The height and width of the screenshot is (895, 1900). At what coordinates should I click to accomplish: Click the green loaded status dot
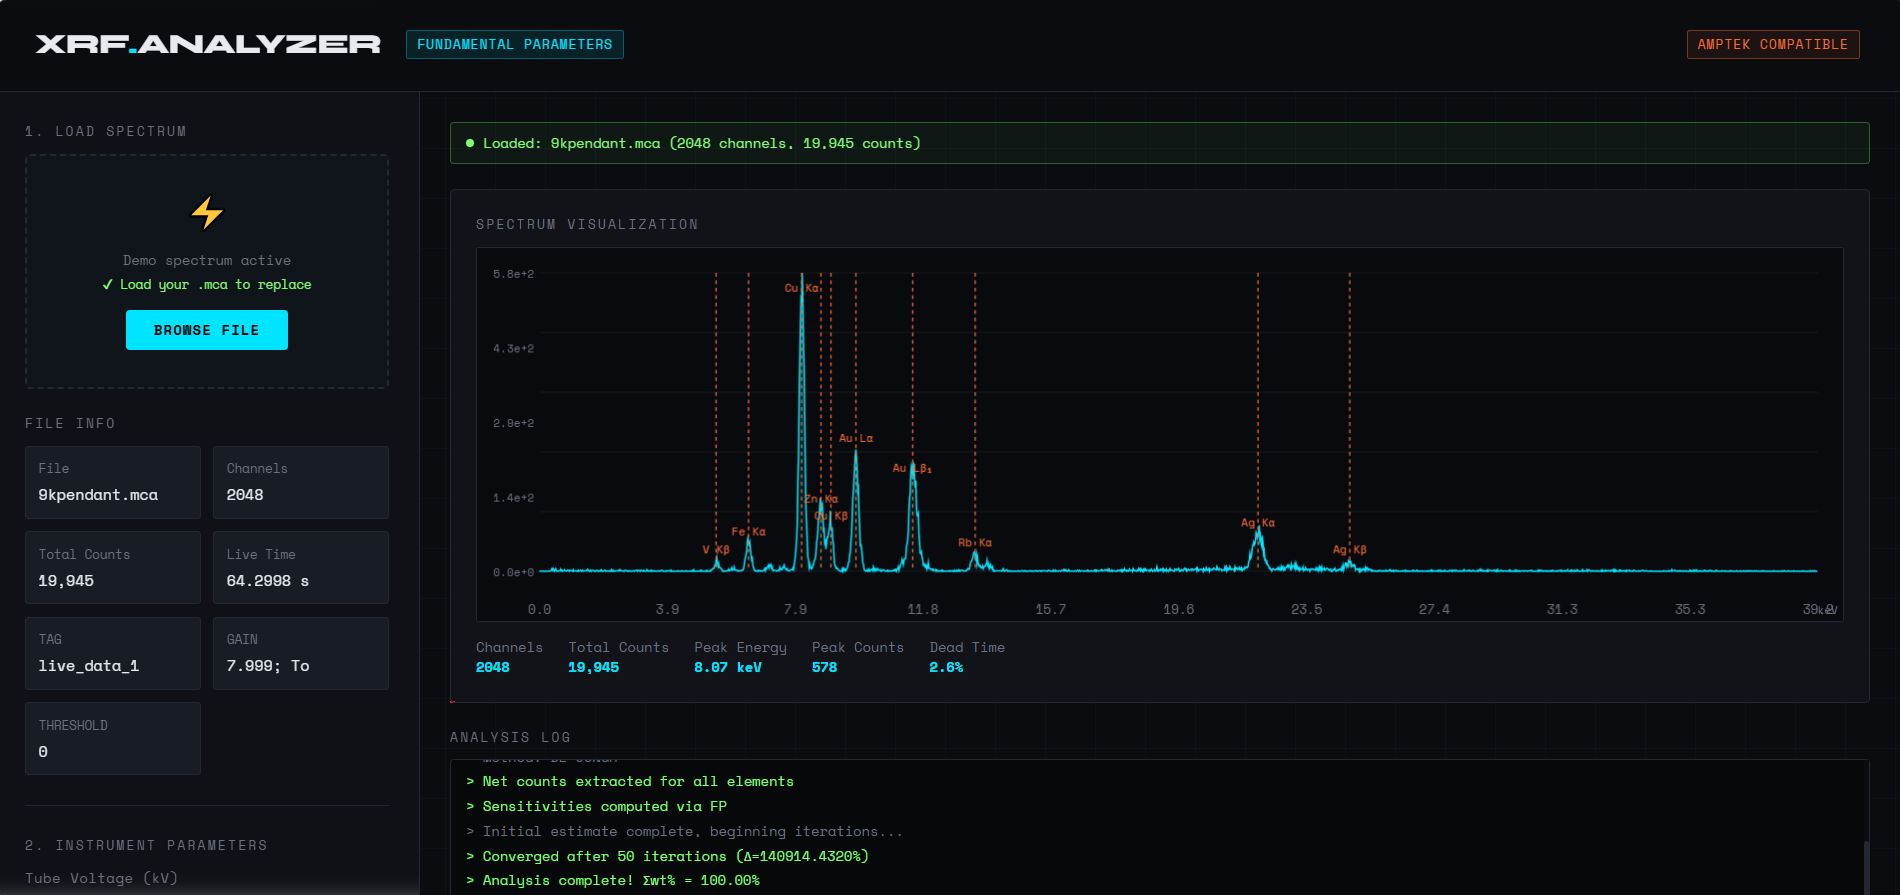[470, 143]
